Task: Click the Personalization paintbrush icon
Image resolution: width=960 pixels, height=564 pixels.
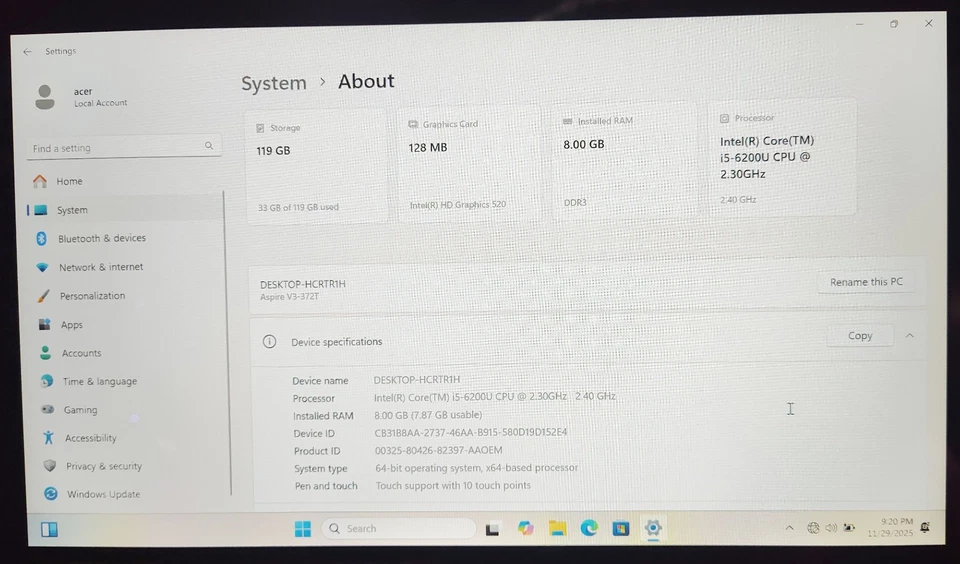Action: coord(43,296)
